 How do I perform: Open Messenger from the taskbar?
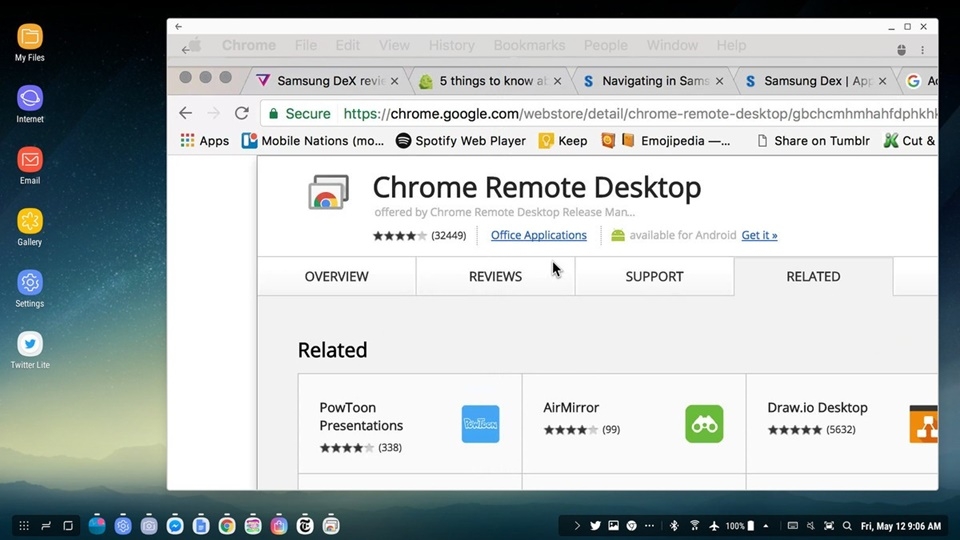[x=175, y=525]
